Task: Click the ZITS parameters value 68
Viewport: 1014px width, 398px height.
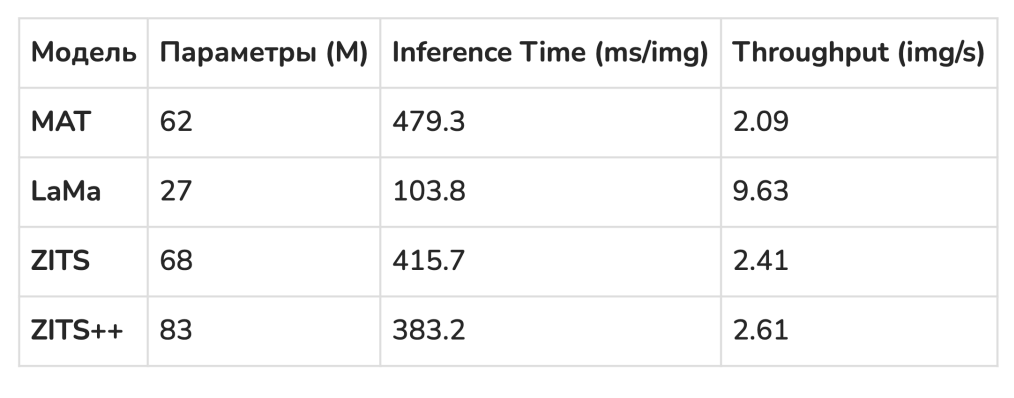Action: coord(176,261)
